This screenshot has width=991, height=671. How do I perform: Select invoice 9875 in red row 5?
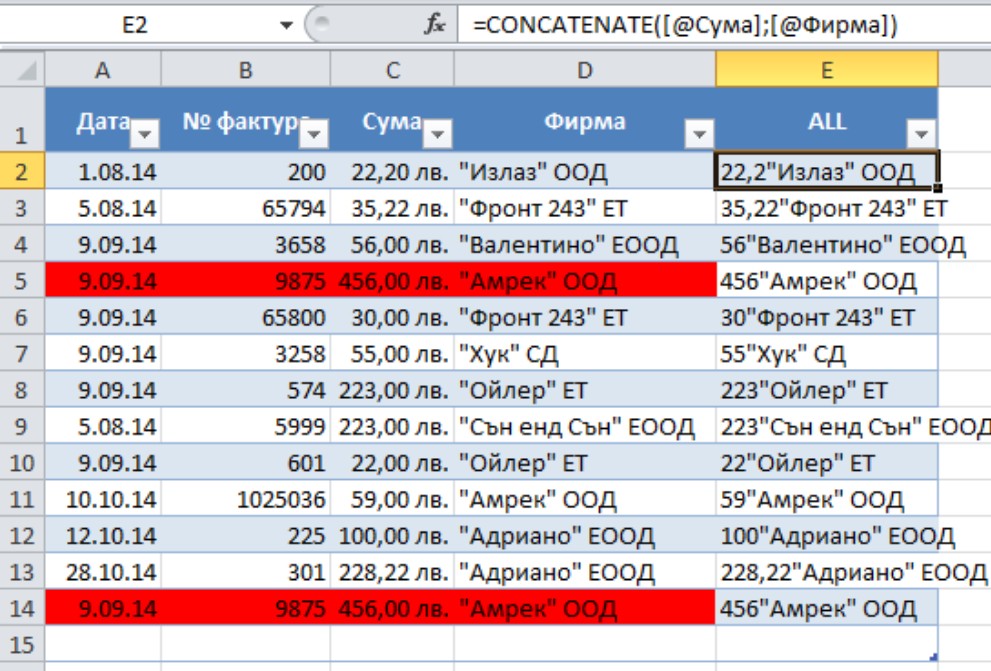pos(245,281)
